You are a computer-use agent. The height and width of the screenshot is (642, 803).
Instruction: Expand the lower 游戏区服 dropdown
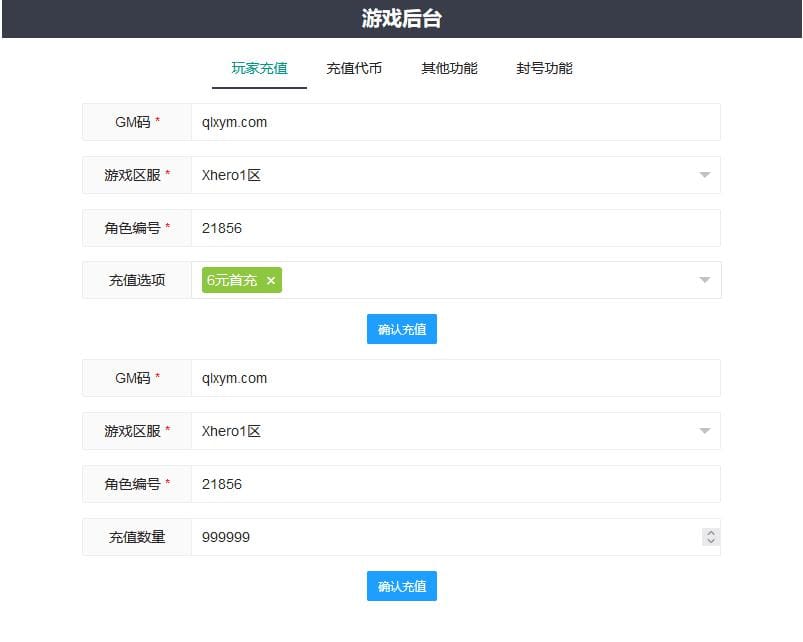pyautogui.click(x=704, y=431)
